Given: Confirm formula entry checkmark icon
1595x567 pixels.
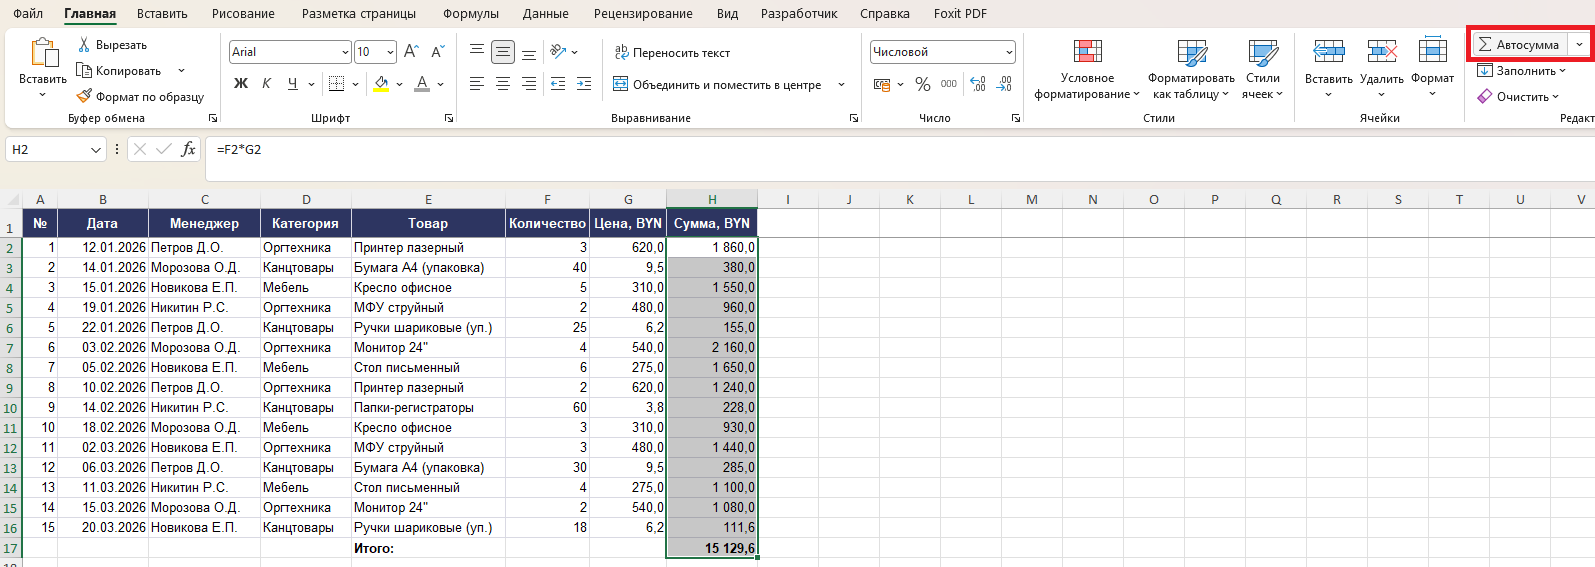Looking at the screenshot, I should point(163,149).
